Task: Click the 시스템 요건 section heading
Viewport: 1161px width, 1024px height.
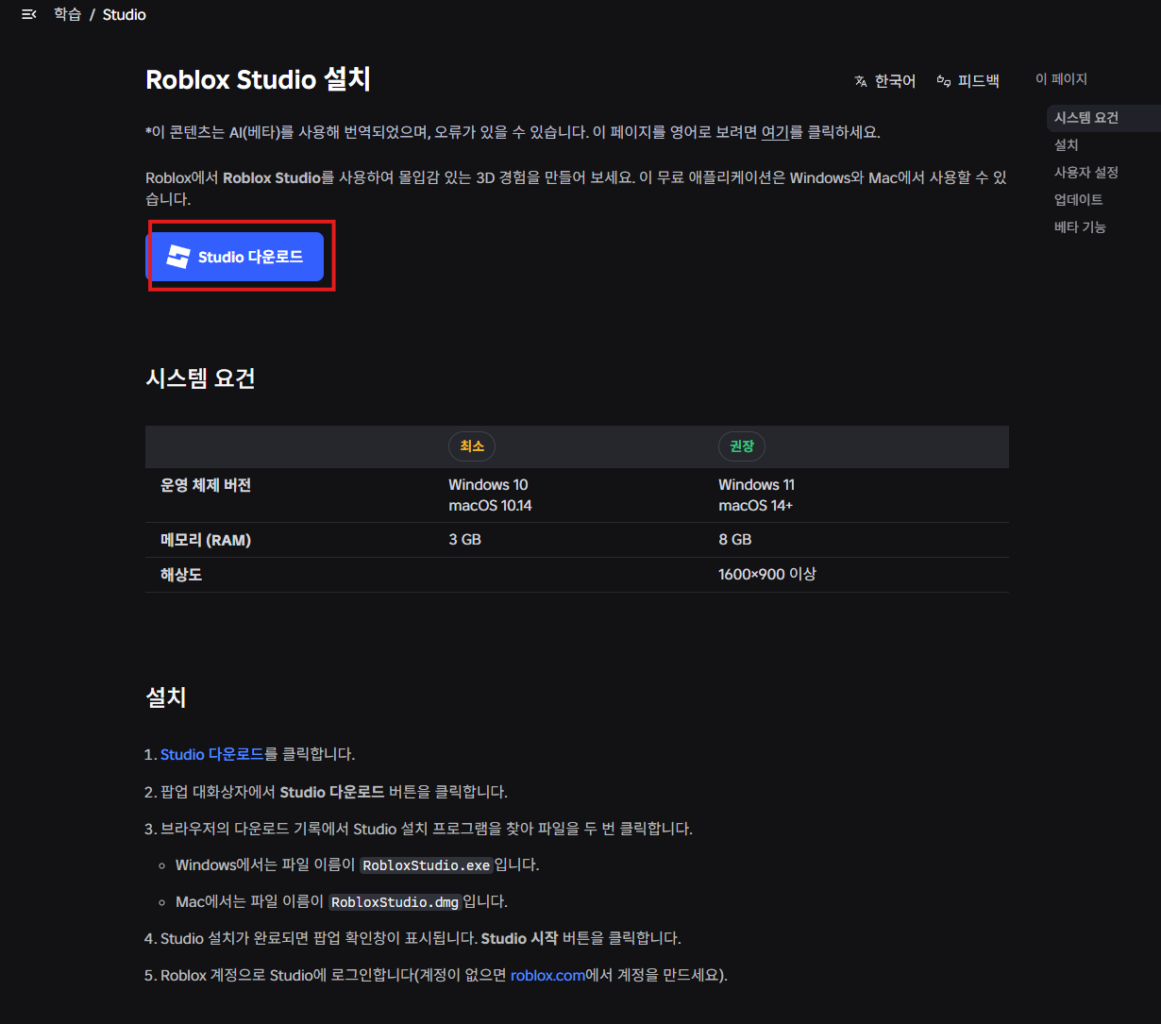Action: pyautogui.click(x=200, y=378)
